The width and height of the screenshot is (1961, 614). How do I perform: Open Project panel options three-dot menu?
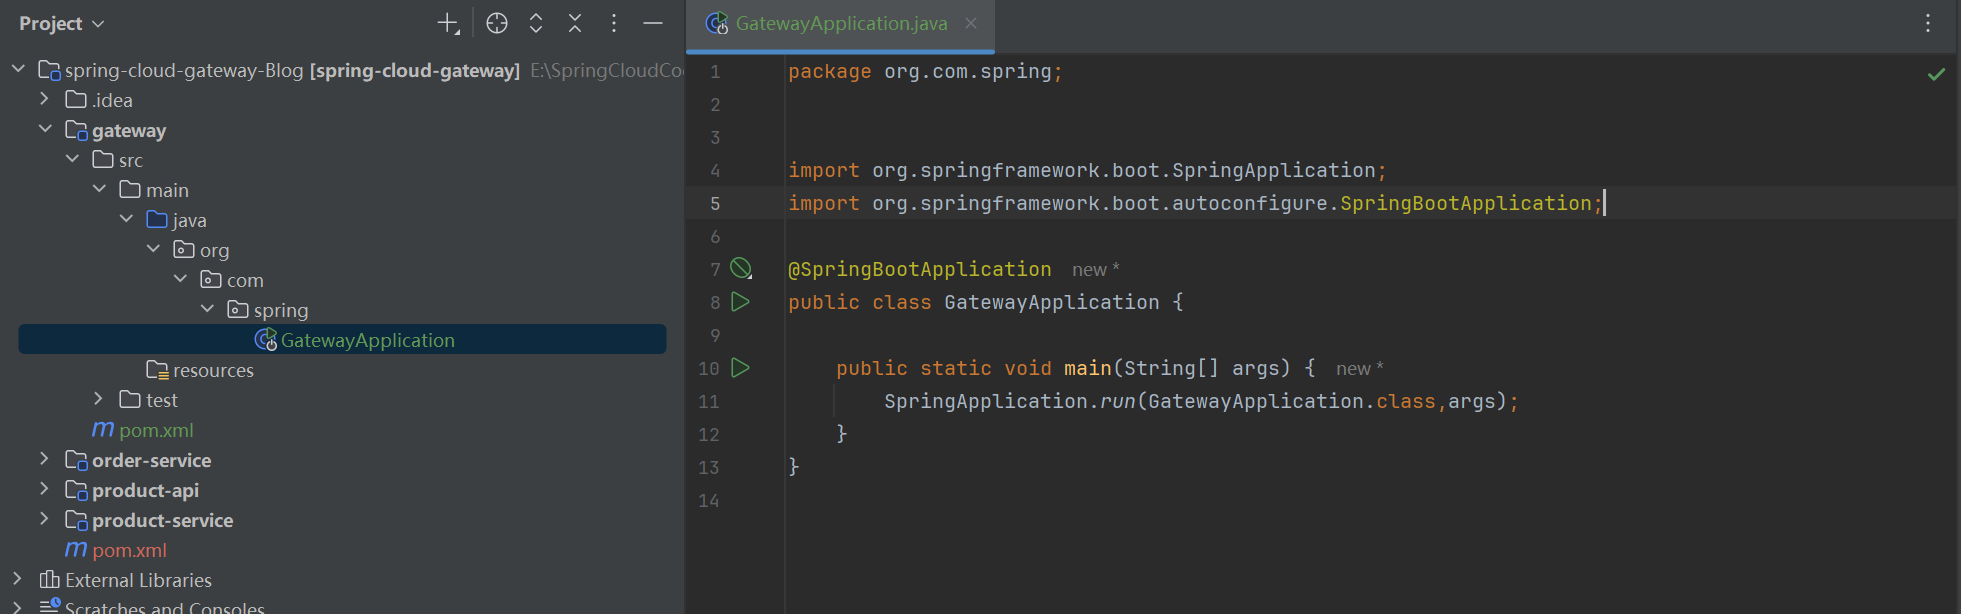click(x=614, y=23)
